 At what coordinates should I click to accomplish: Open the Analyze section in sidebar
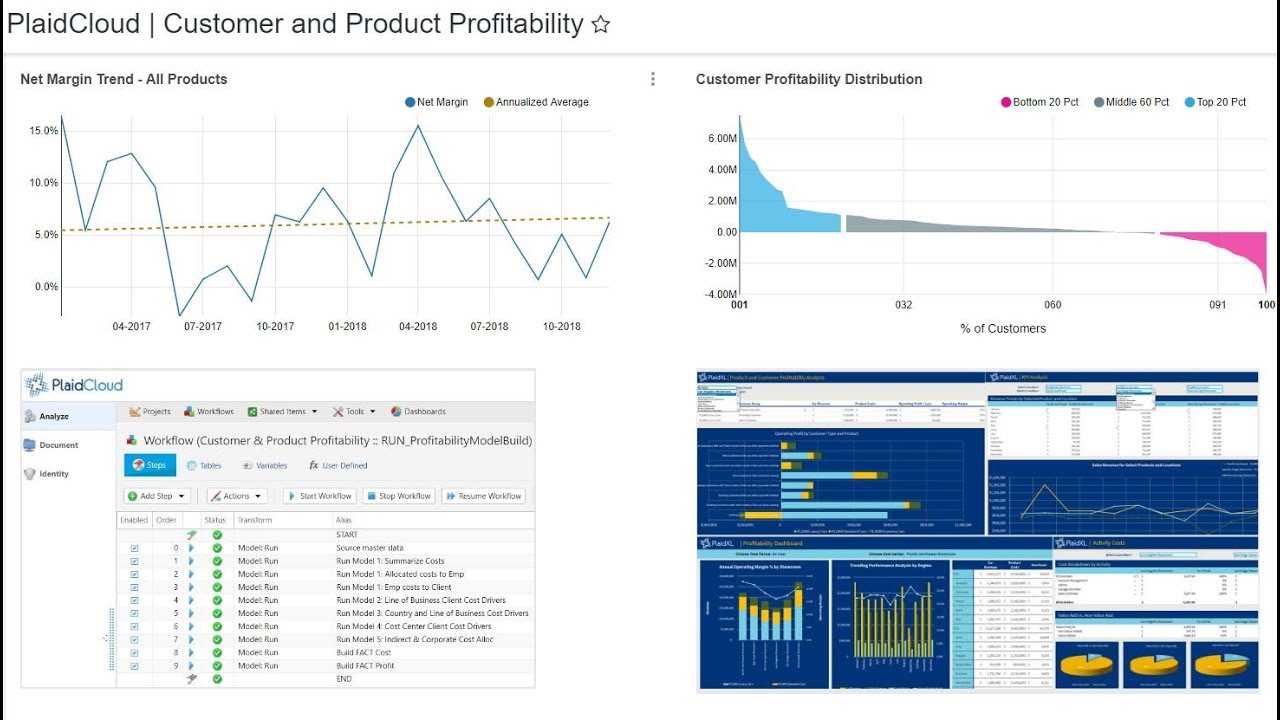click(x=68, y=416)
